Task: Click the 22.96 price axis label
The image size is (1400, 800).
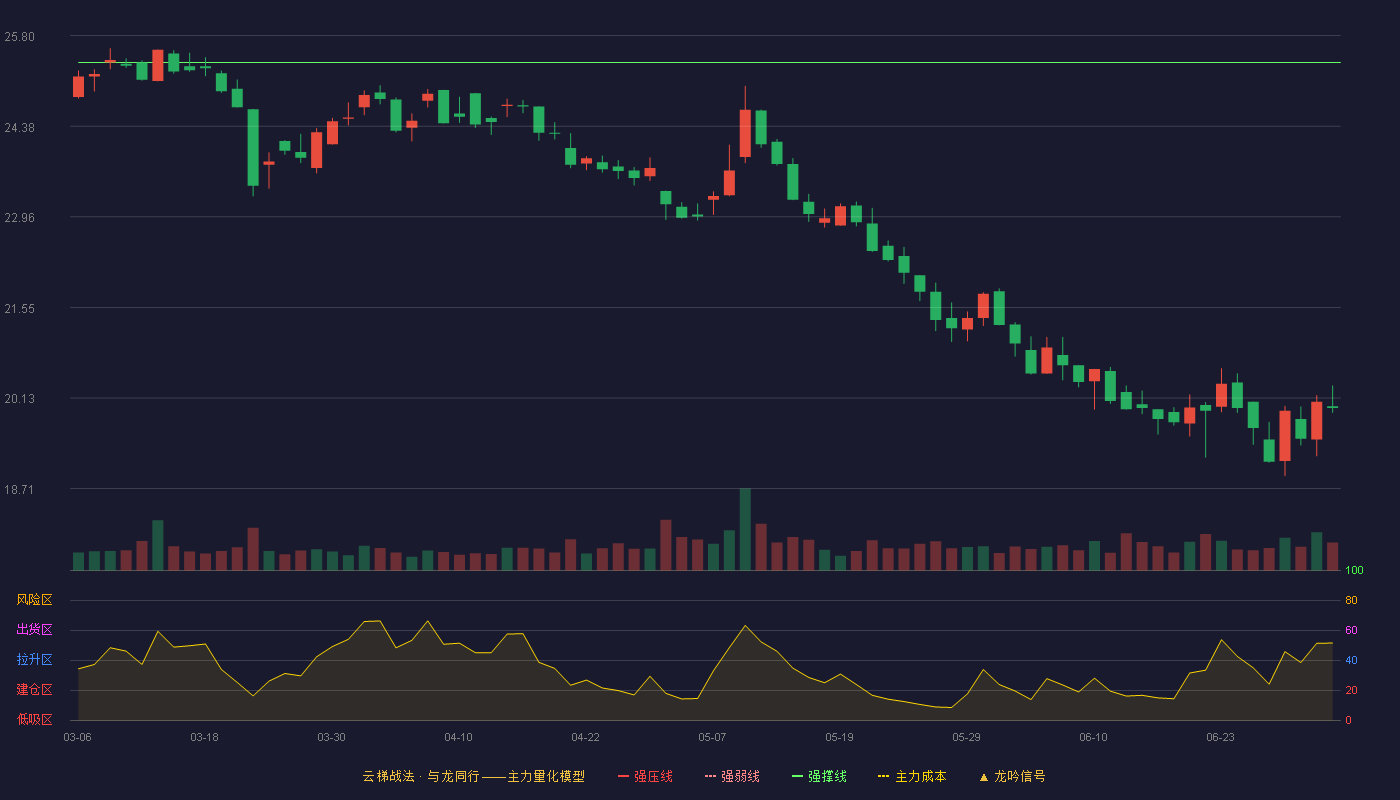Action: click(x=19, y=218)
